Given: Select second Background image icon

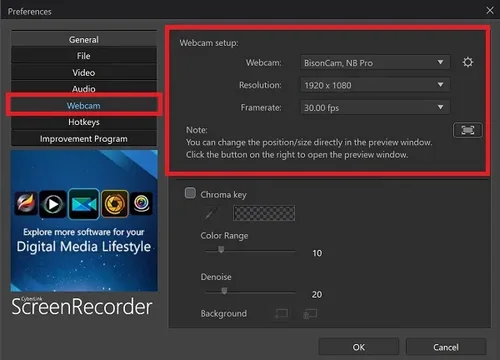Looking at the screenshot, I should pos(310,313).
